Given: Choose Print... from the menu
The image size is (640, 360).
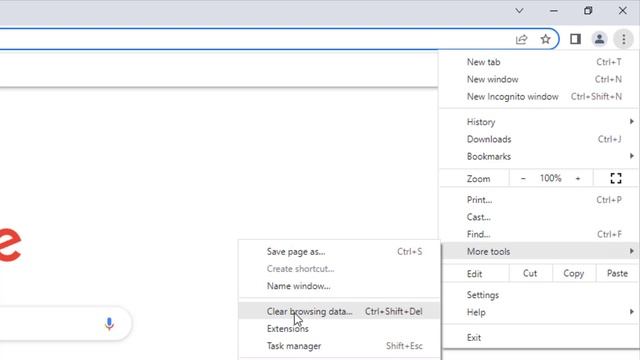Looking at the screenshot, I should click(539, 200).
